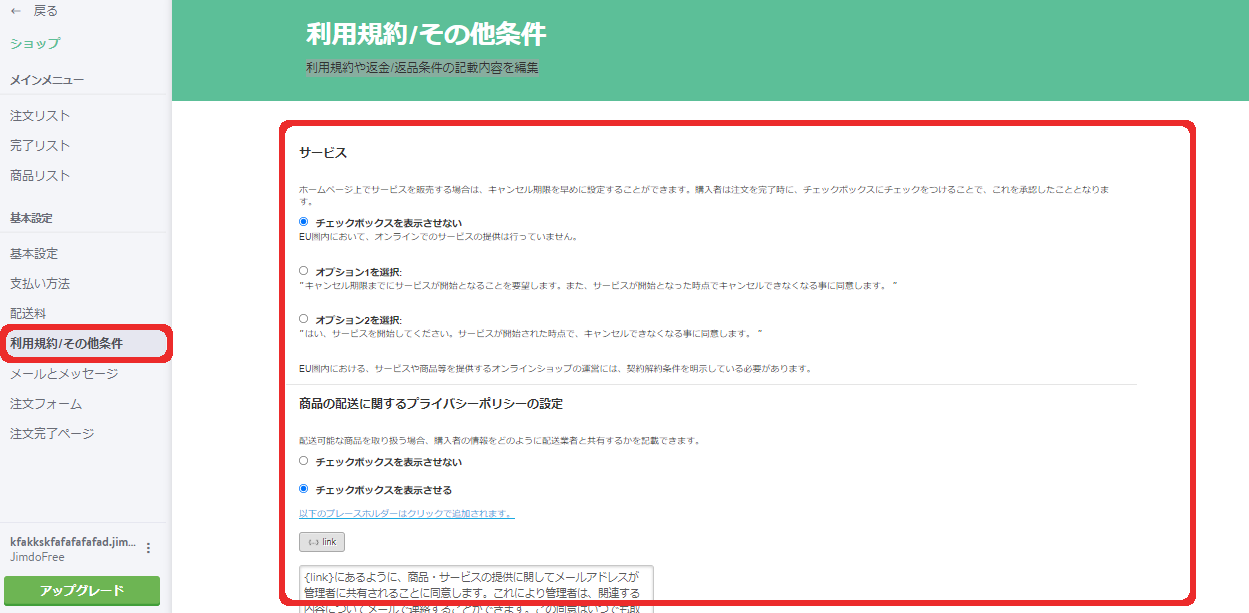This screenshot has height=613, width=1249.
Task: Go to 商品リスト menu item
Action: pos(40,176)
